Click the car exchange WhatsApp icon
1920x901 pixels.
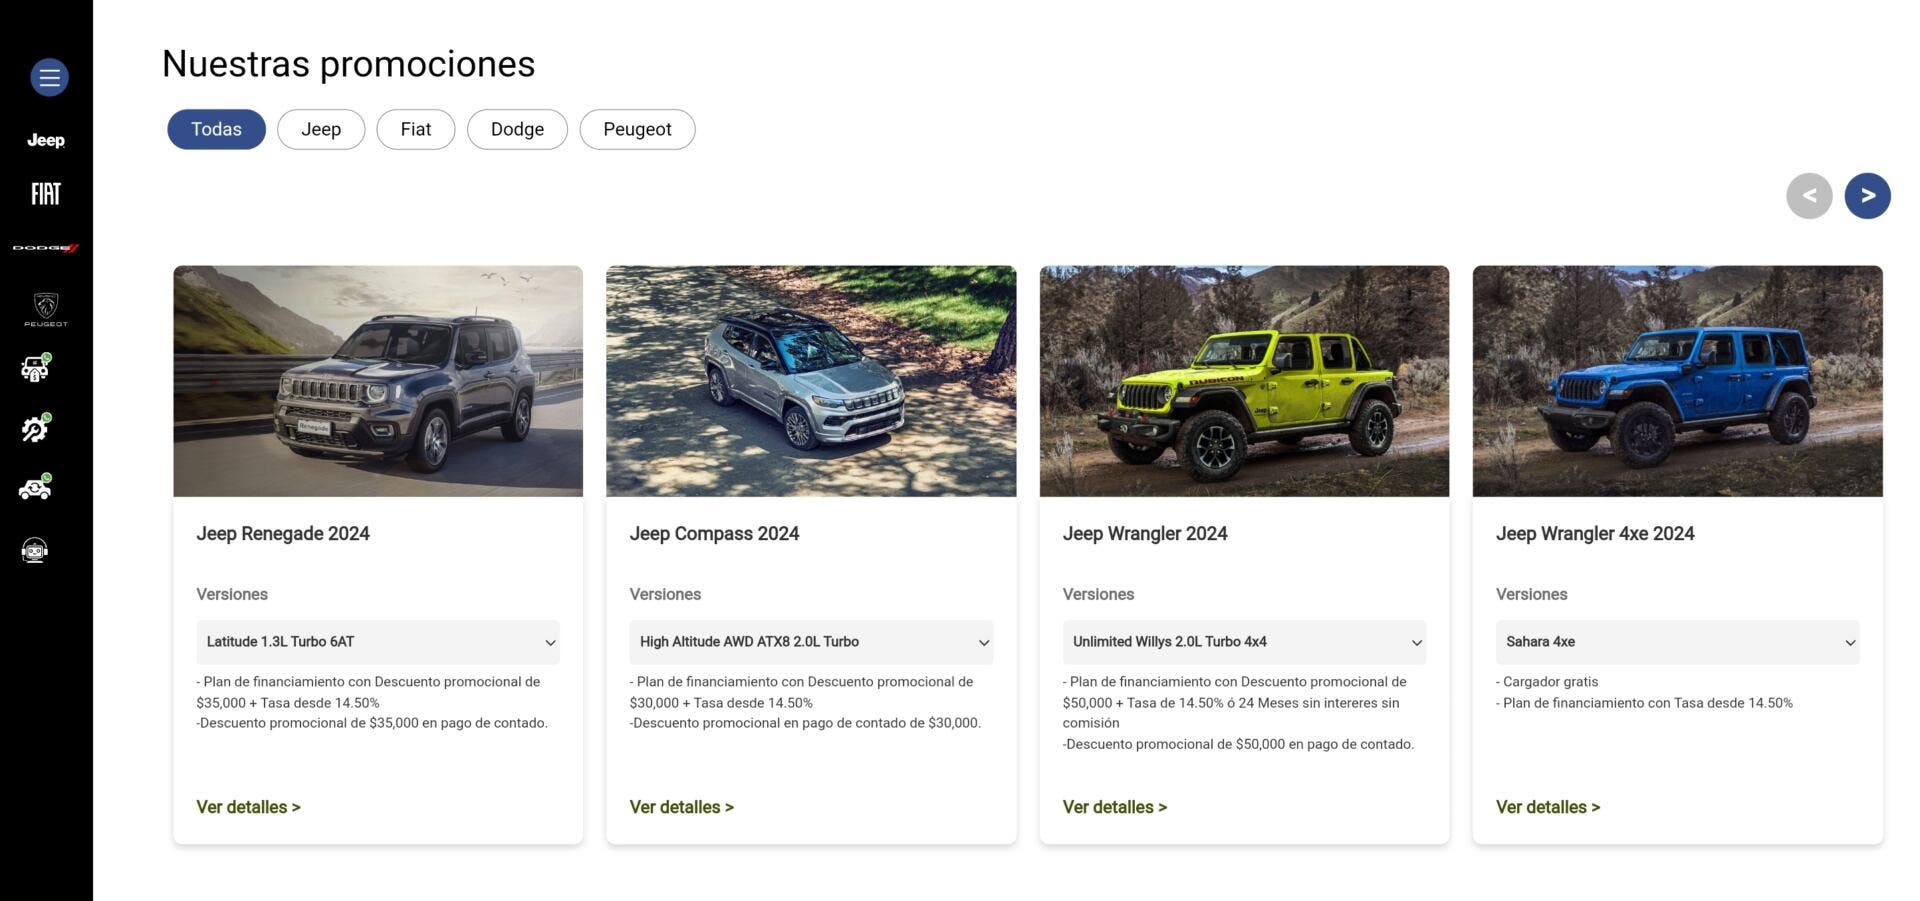coord(36,487)
